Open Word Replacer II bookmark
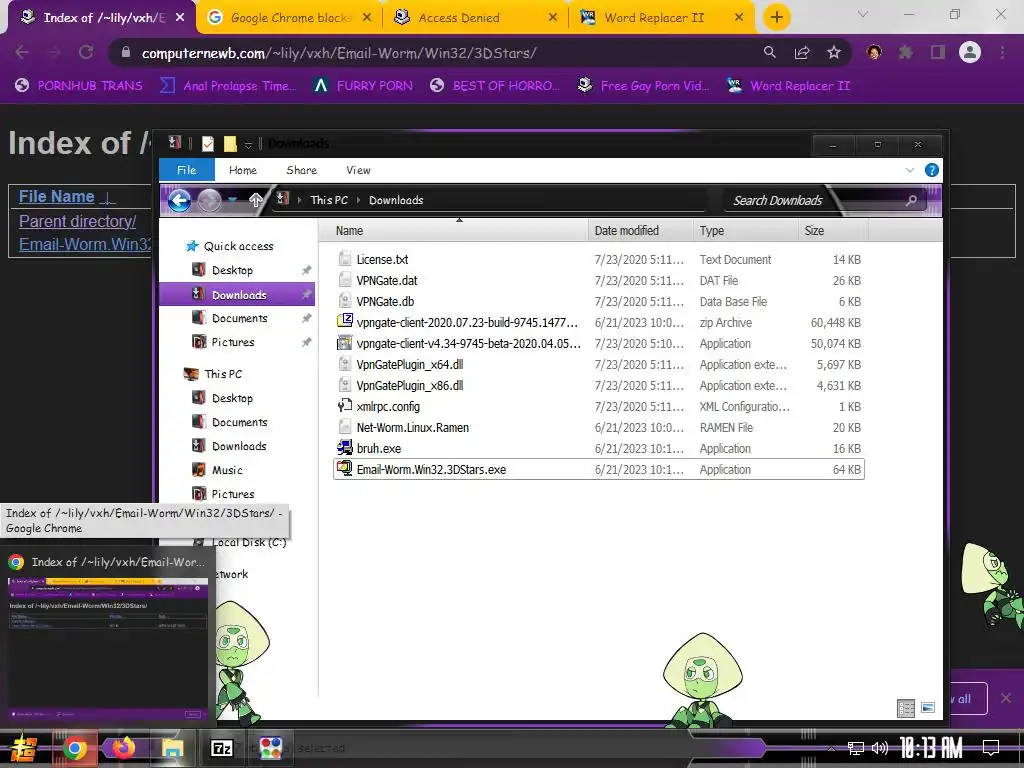Viewport: 1024px width, 768px height. (x=789, y=86)
